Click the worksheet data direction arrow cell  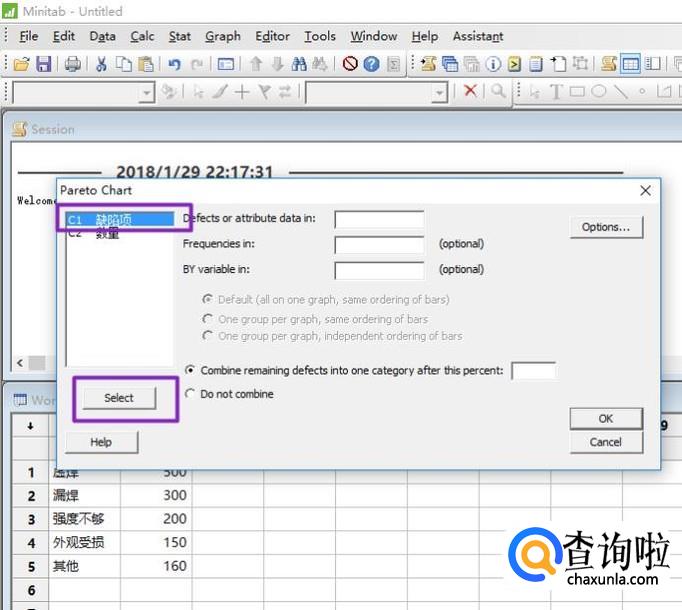coord(30,426)
